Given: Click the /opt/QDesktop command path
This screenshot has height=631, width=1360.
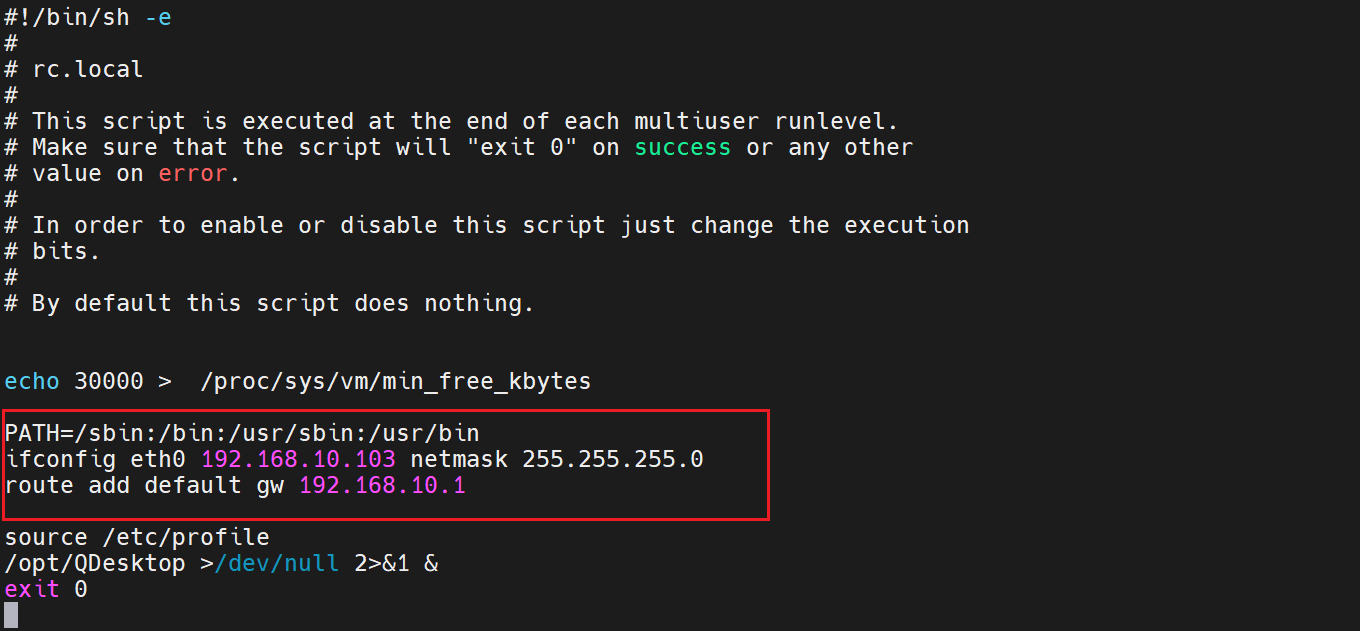Looking at the screenshot, I should click(x=95, y=563).
